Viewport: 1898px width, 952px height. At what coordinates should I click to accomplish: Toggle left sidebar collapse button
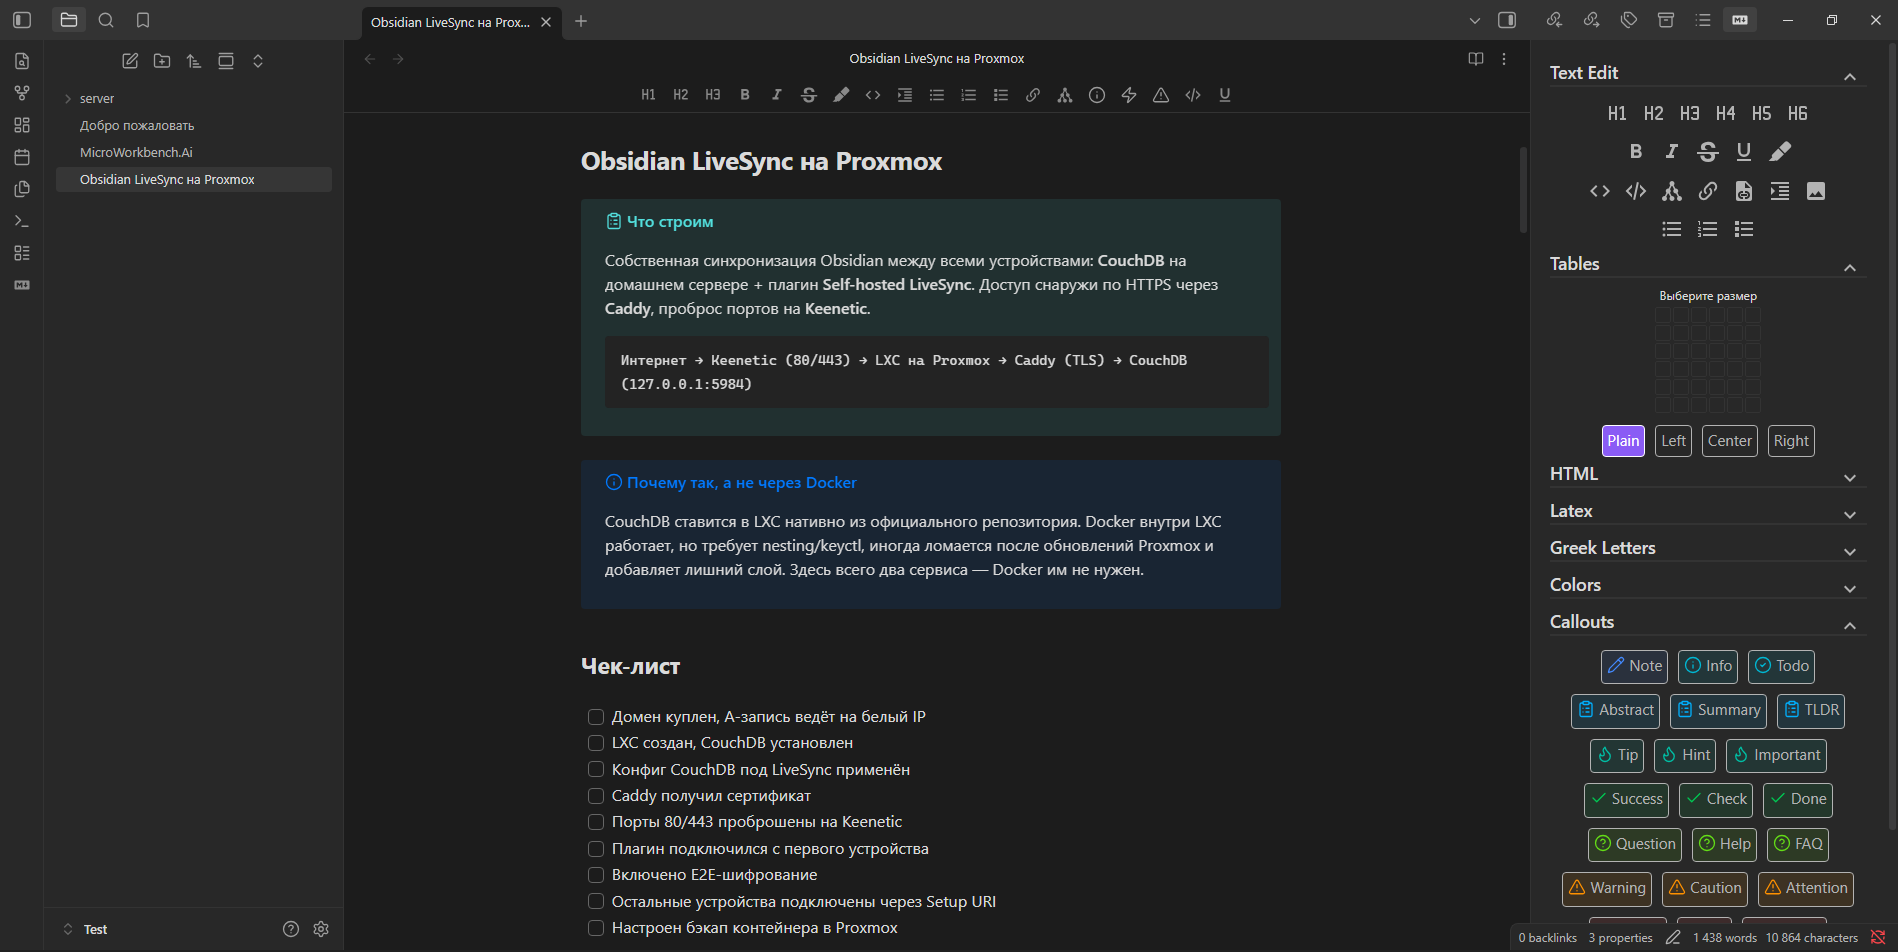[x=22, y=20]
